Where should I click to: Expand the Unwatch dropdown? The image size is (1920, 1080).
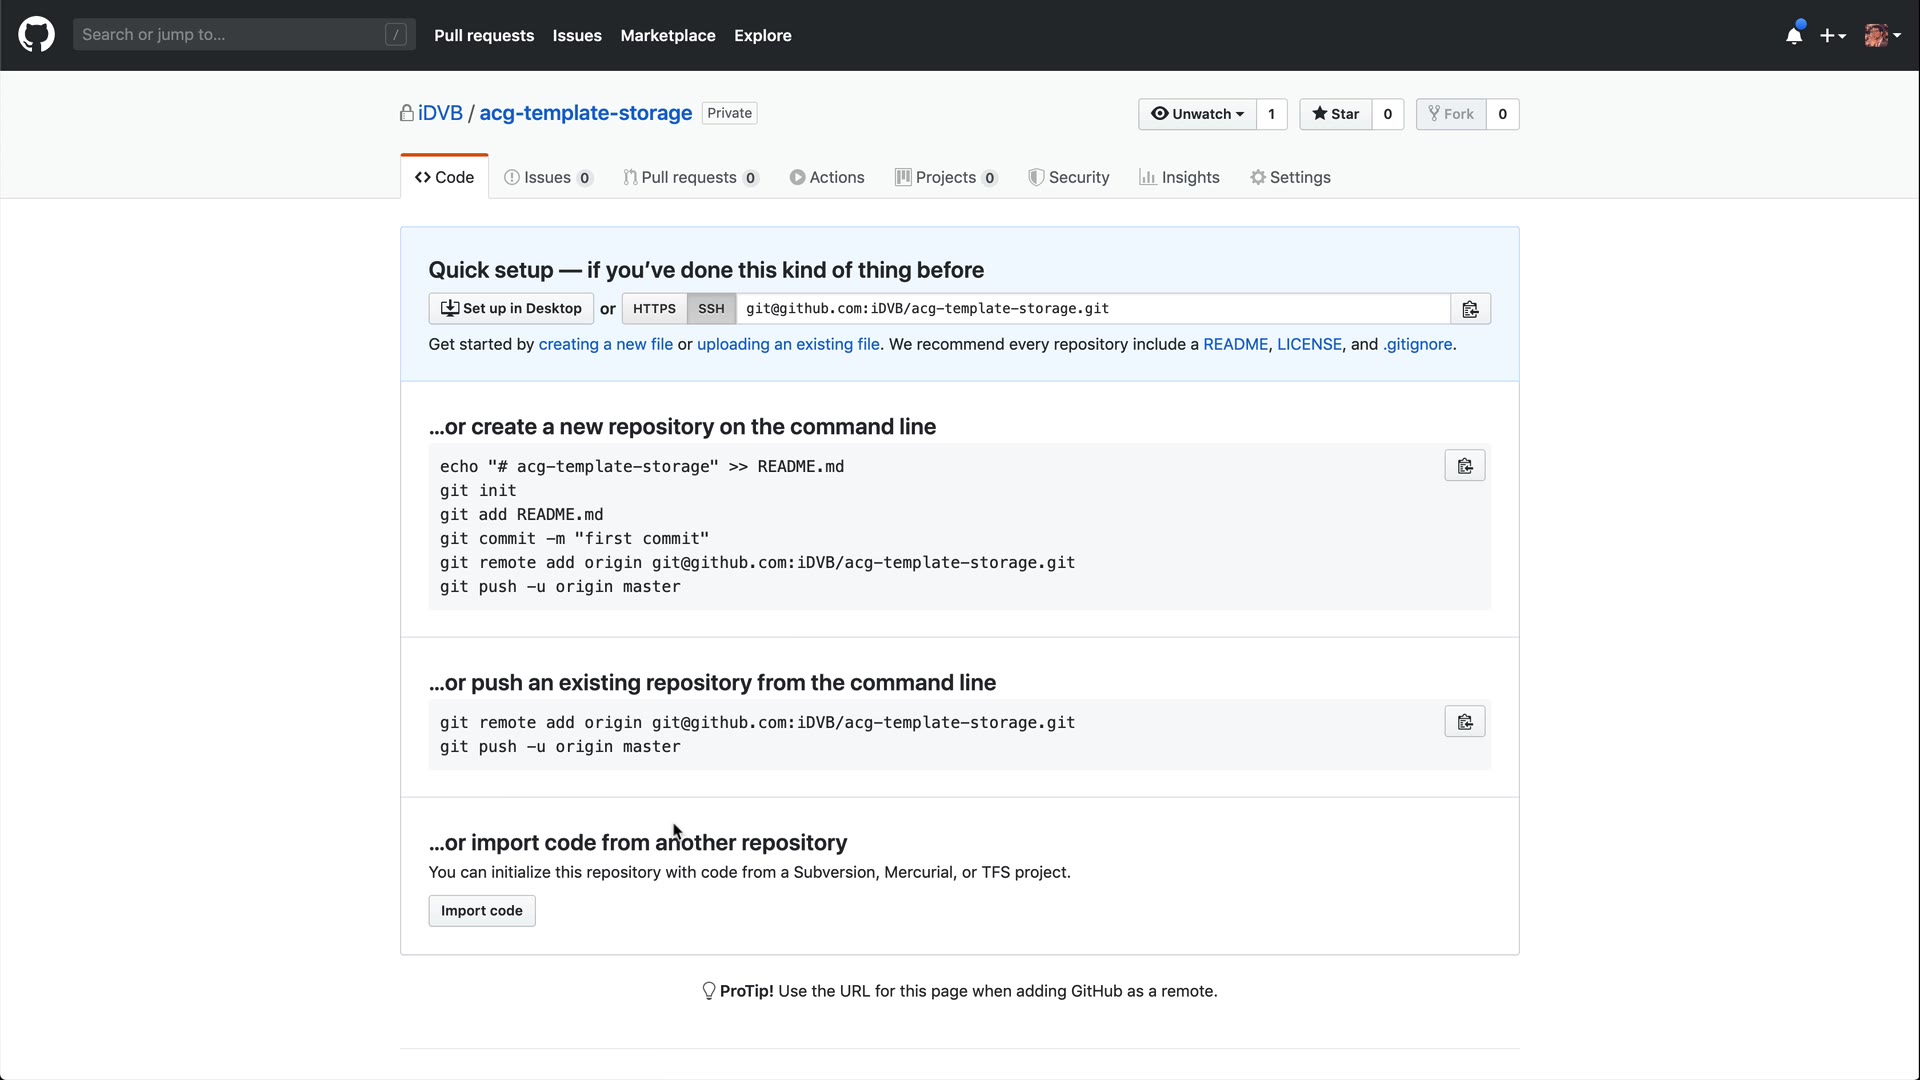(1197, 114)
